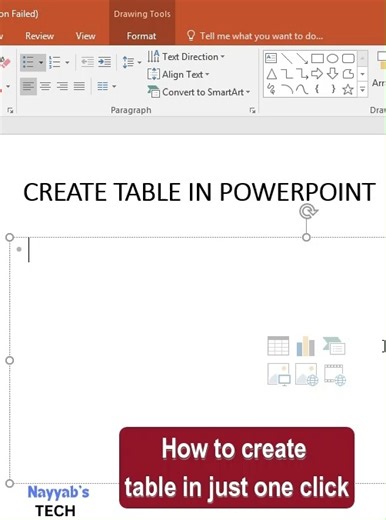Toggle Align Right paragraph alignment
386x520 pixels.
pyautogui.click(x=62, y=87)
